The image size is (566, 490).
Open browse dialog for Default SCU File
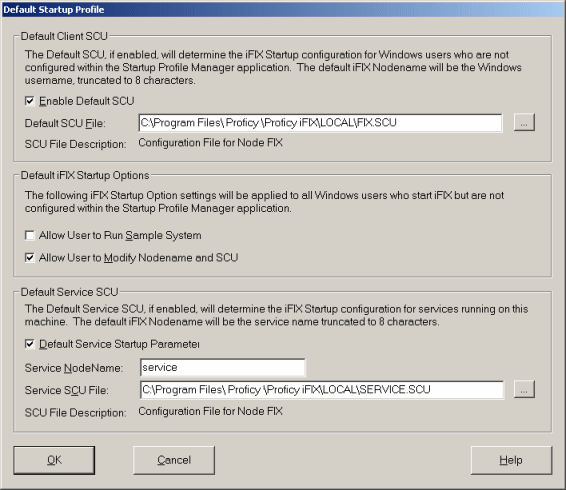(524, 123)
